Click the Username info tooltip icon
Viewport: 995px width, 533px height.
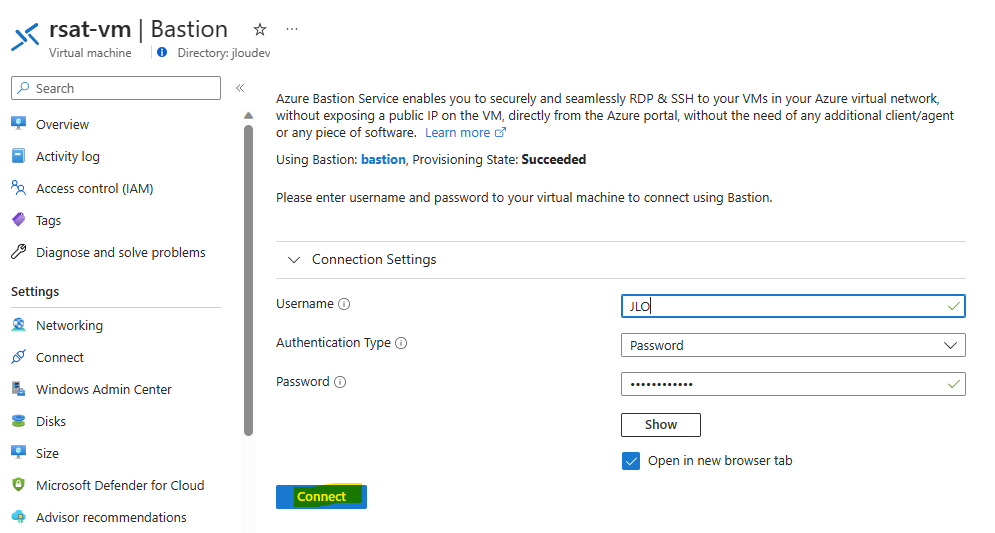tap(344, 304)
